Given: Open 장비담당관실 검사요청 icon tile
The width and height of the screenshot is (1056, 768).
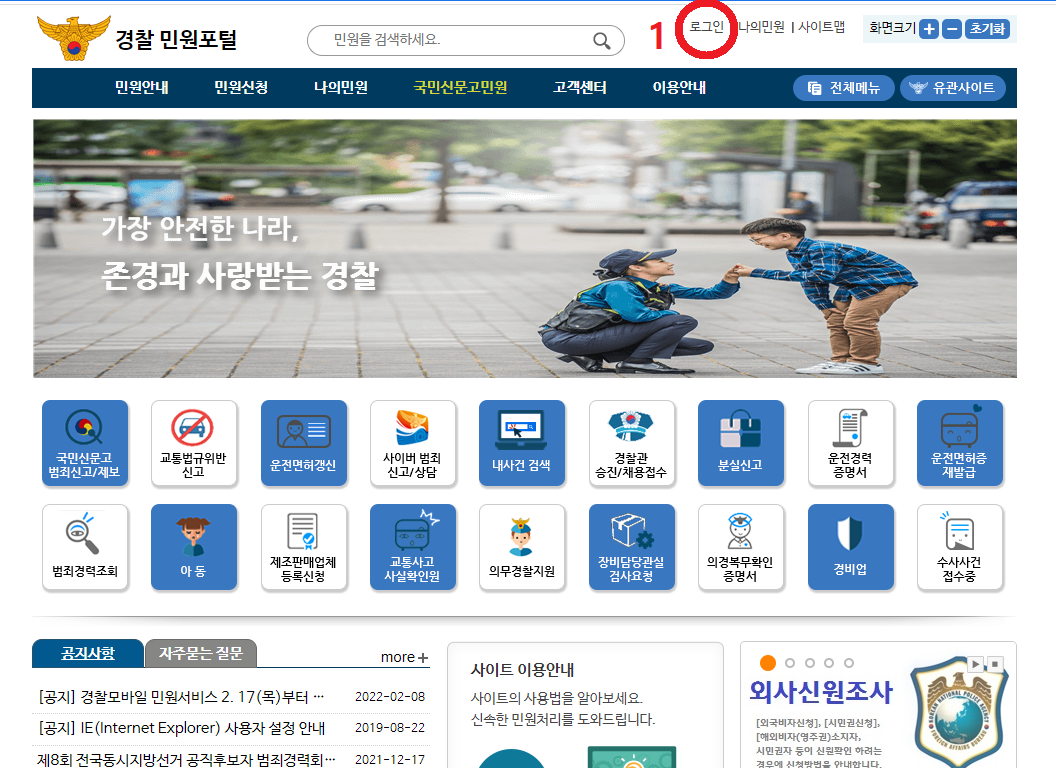Looking at the screenshot, I should 632,547.
